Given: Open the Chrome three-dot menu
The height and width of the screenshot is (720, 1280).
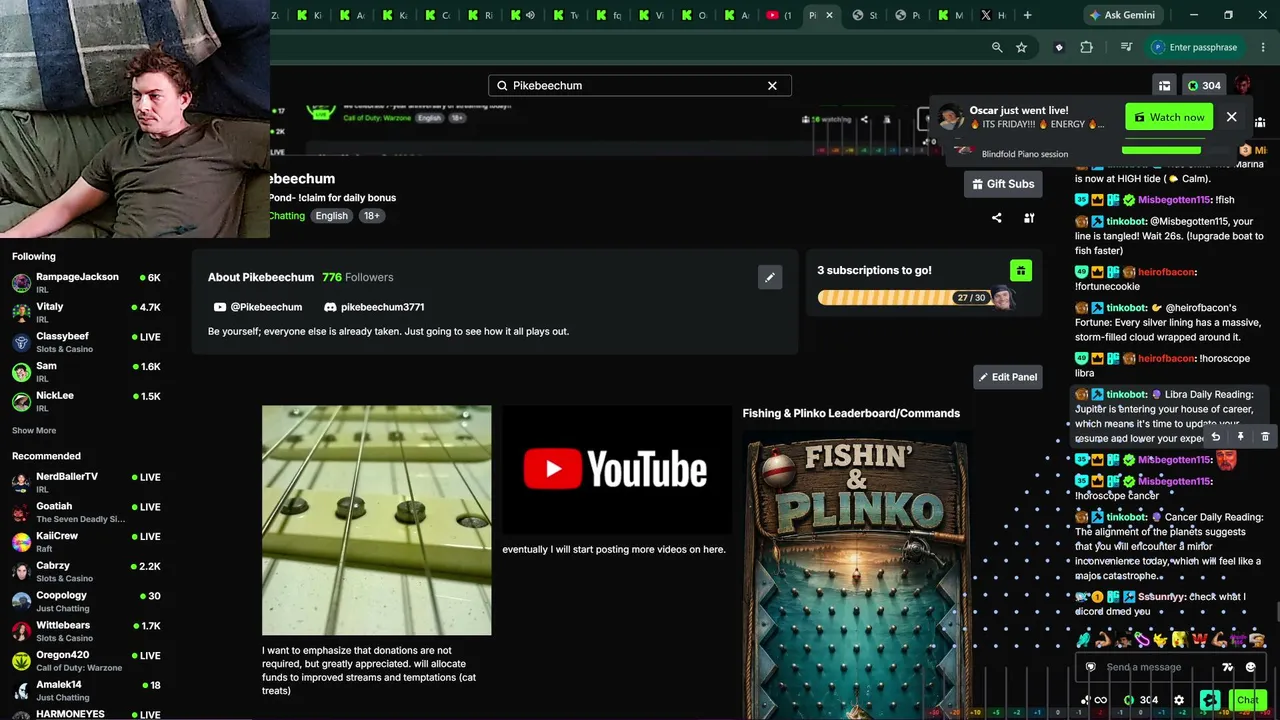Looking at the screenshot, I should (x=1262, y=47).
